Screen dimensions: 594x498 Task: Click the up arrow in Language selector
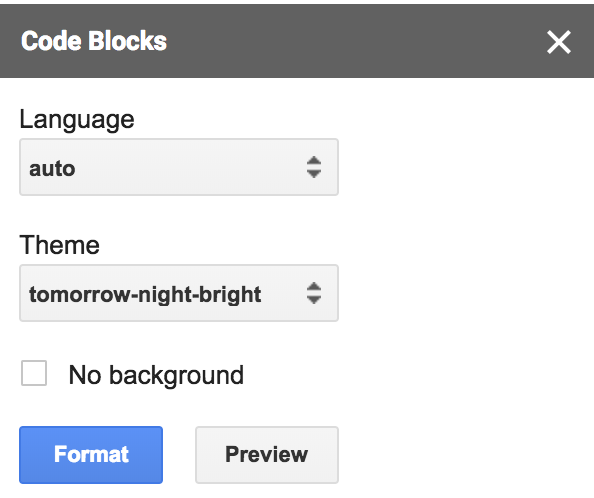(x=314, y=161)
